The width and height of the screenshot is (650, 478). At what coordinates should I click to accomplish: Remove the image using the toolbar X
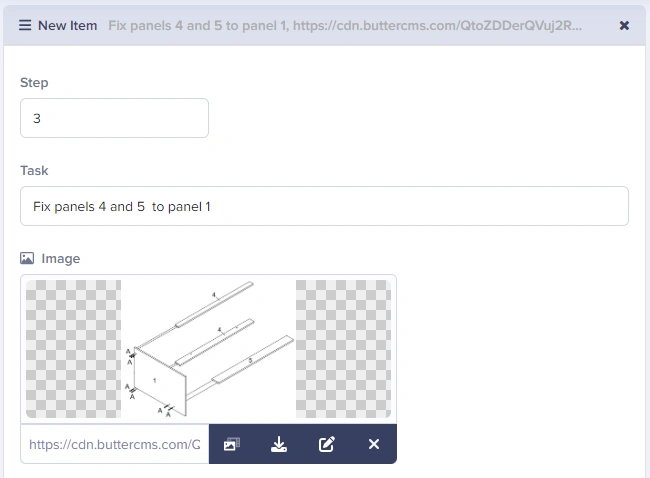click(x=374, y=444)
